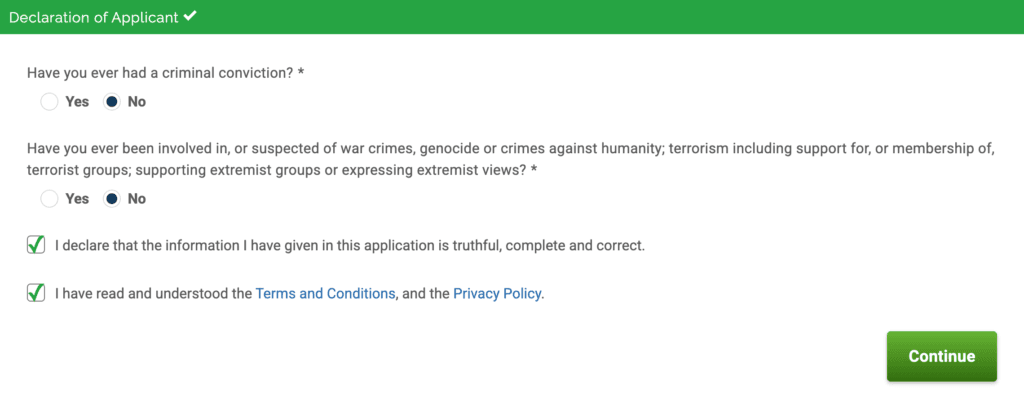Open the Privacy Policy link

(x=497, y=294)
